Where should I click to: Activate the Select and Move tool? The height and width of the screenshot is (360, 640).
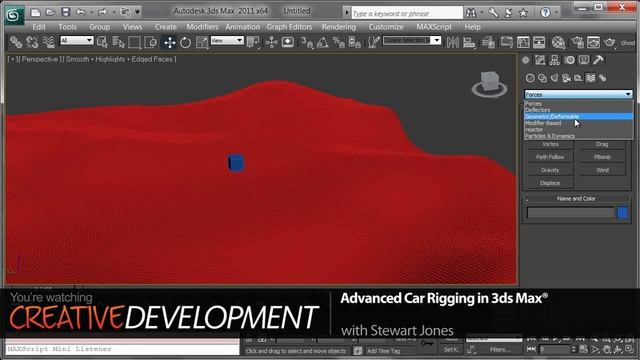(x=169, y=42)
